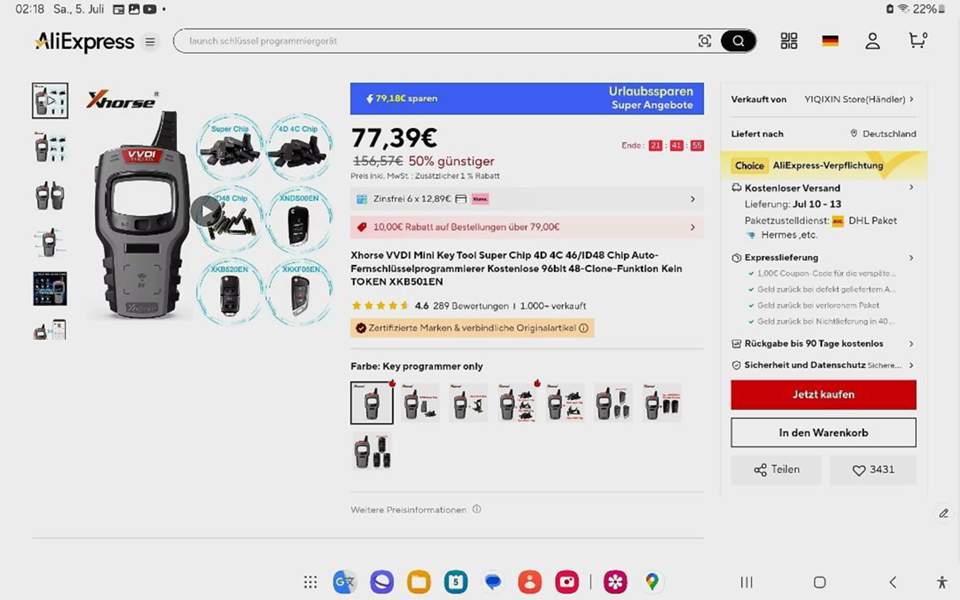Open the yellow My Files app in taskbar
Screen dimensions: 960x600
[x=419, y=582]
